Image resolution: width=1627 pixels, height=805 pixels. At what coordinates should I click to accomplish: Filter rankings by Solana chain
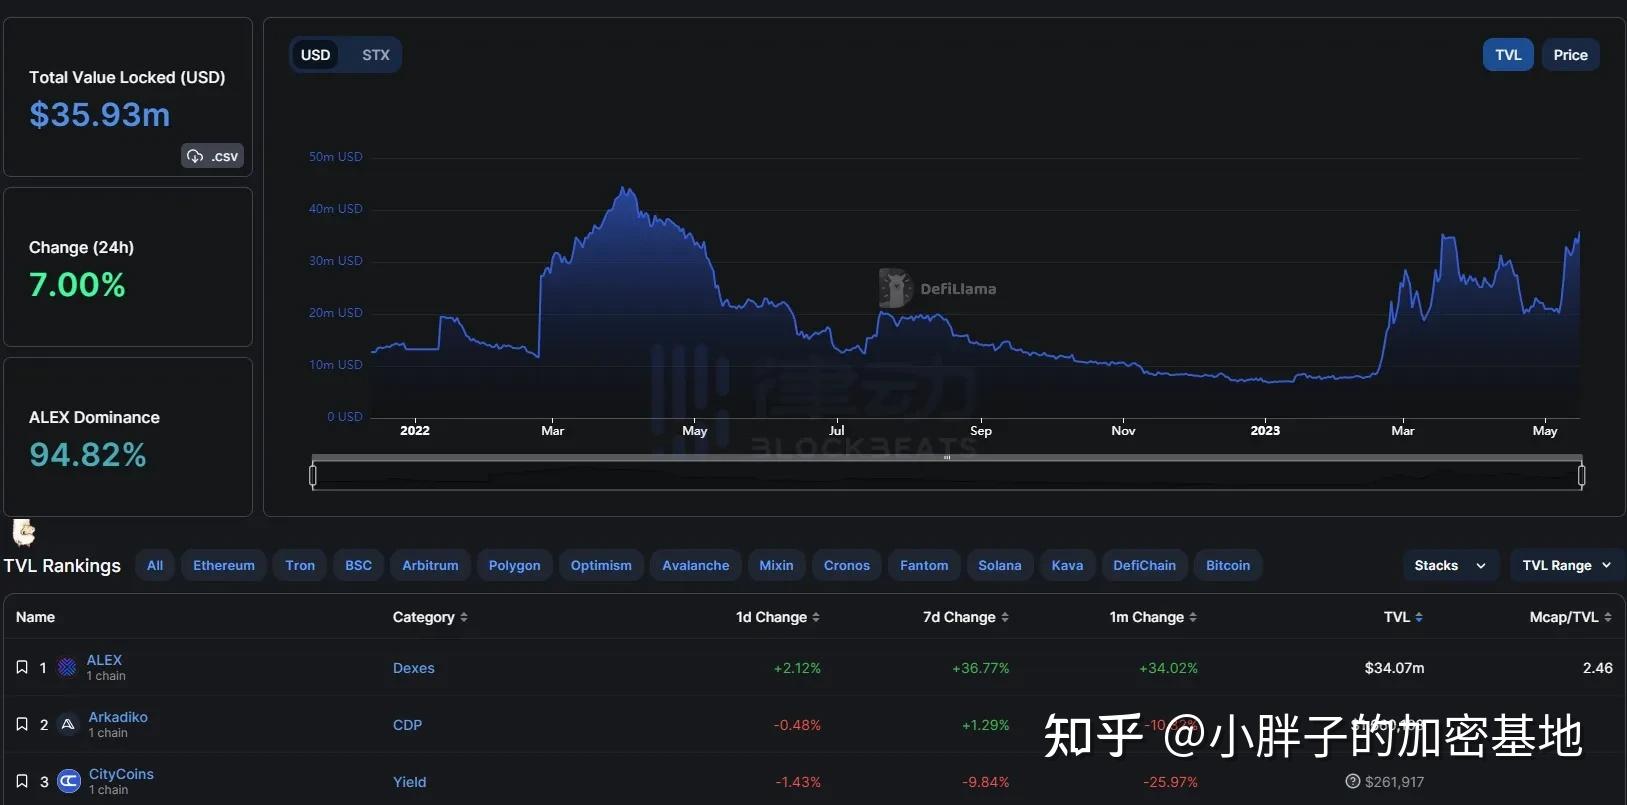point(1000,565)
